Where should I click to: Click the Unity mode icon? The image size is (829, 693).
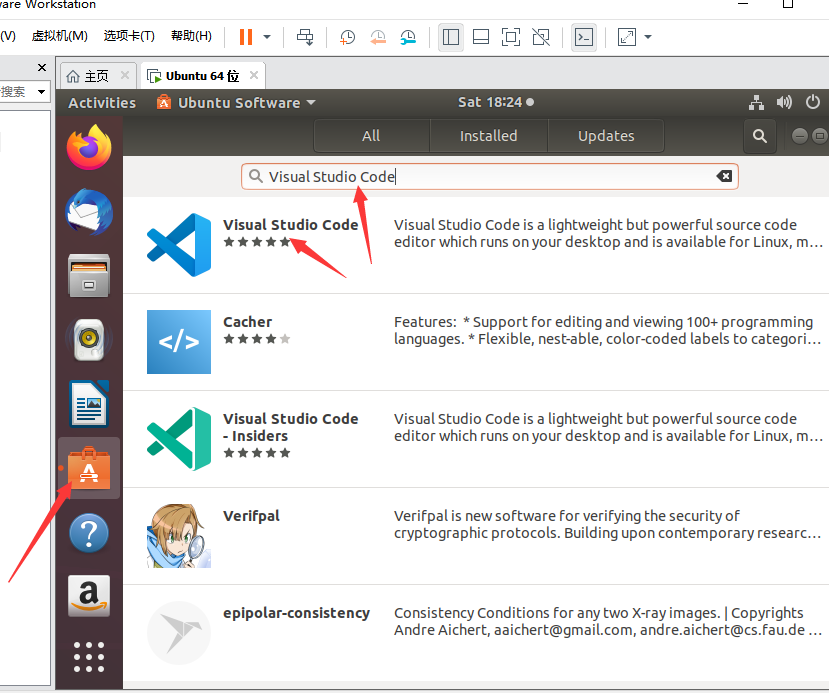click(541, 37)
